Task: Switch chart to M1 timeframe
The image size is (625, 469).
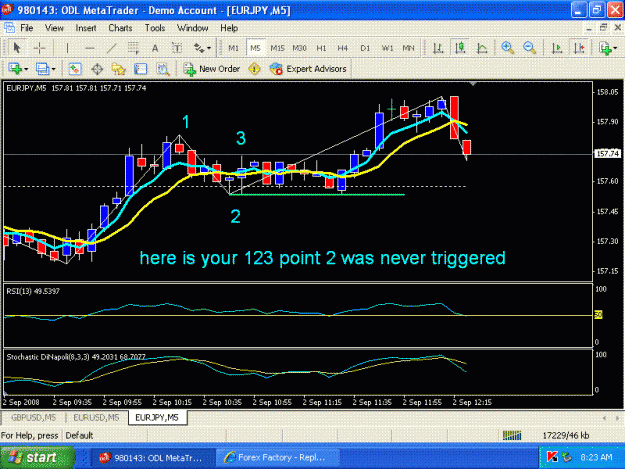Action: 233,48
